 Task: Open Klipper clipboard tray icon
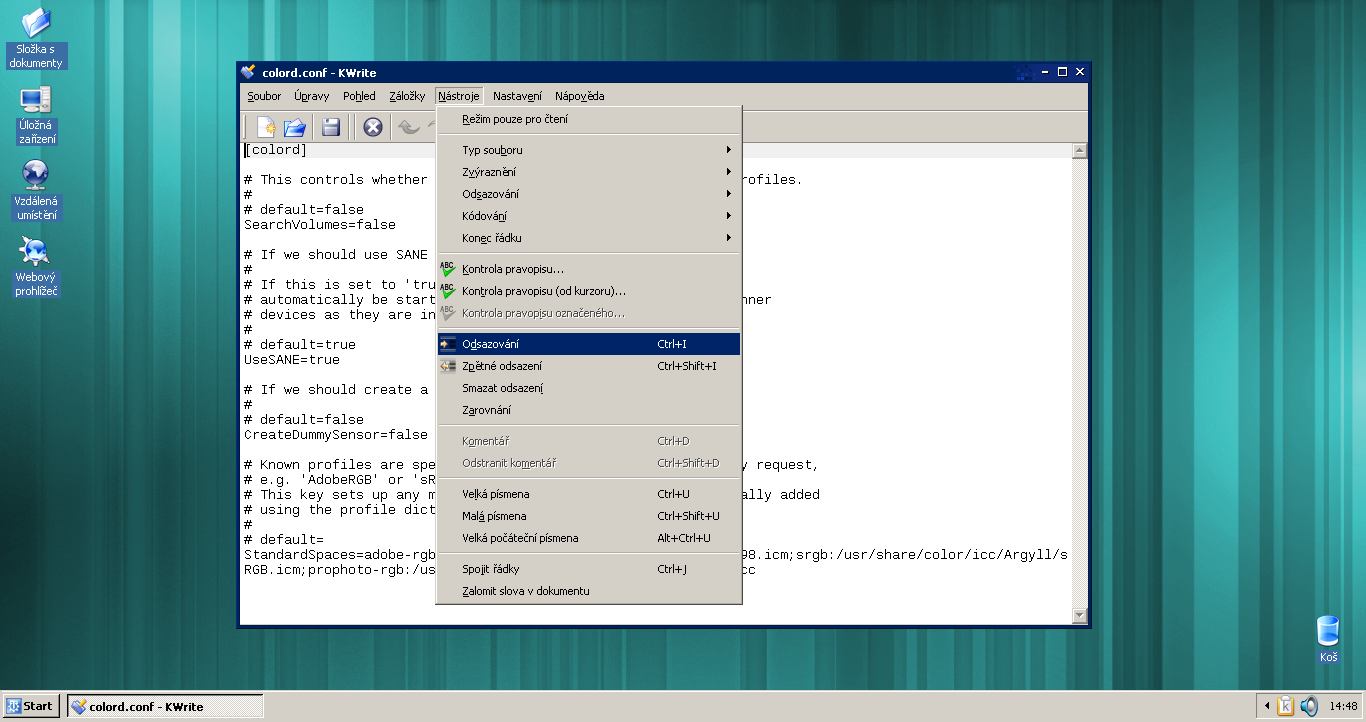click(1286, 706)
